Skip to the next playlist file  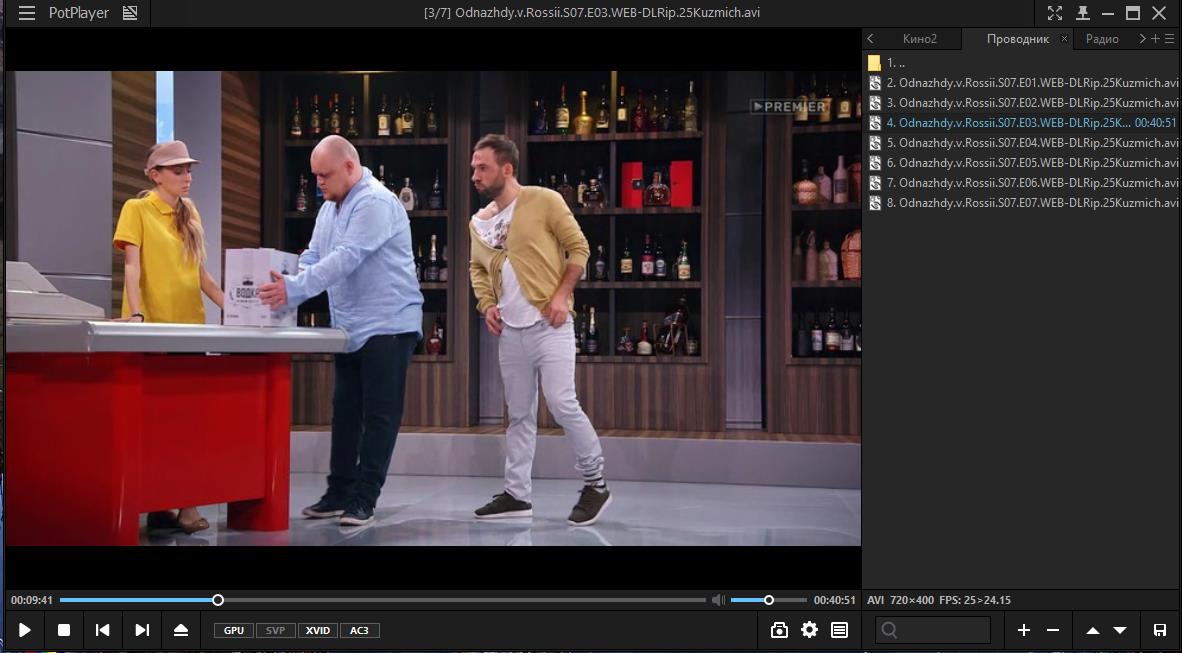click(142, 630)
